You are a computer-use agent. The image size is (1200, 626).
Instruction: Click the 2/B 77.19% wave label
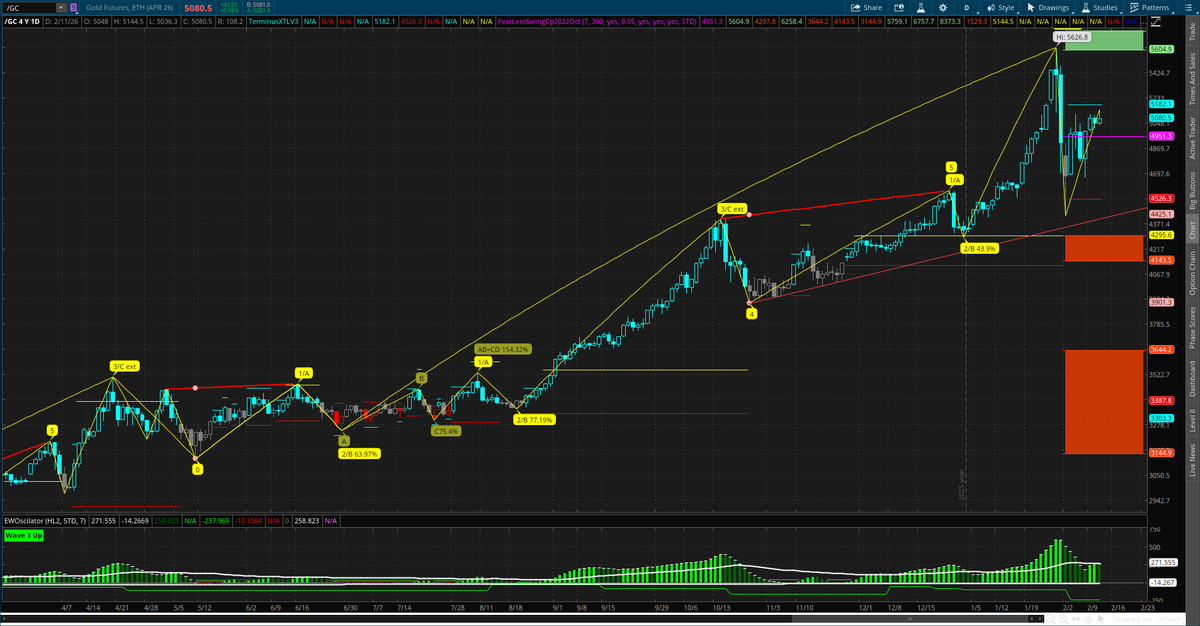pyautogui.click(x=535, y=420)
